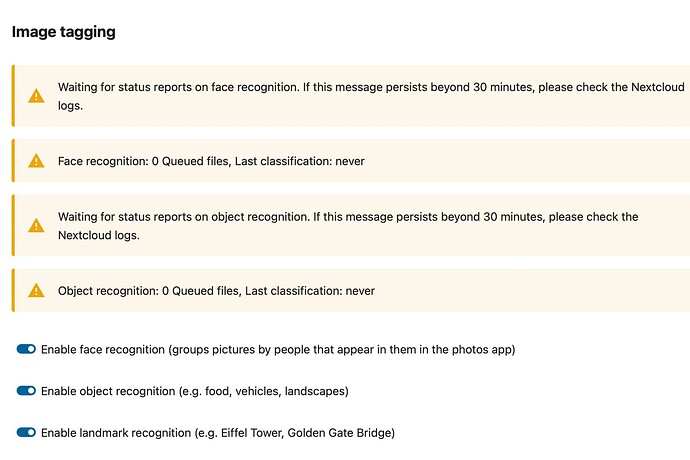This screenshot has height=460, width=690.
Task: Click "Last classification: never" in the face recognition notice
Action: pos(300,161)
